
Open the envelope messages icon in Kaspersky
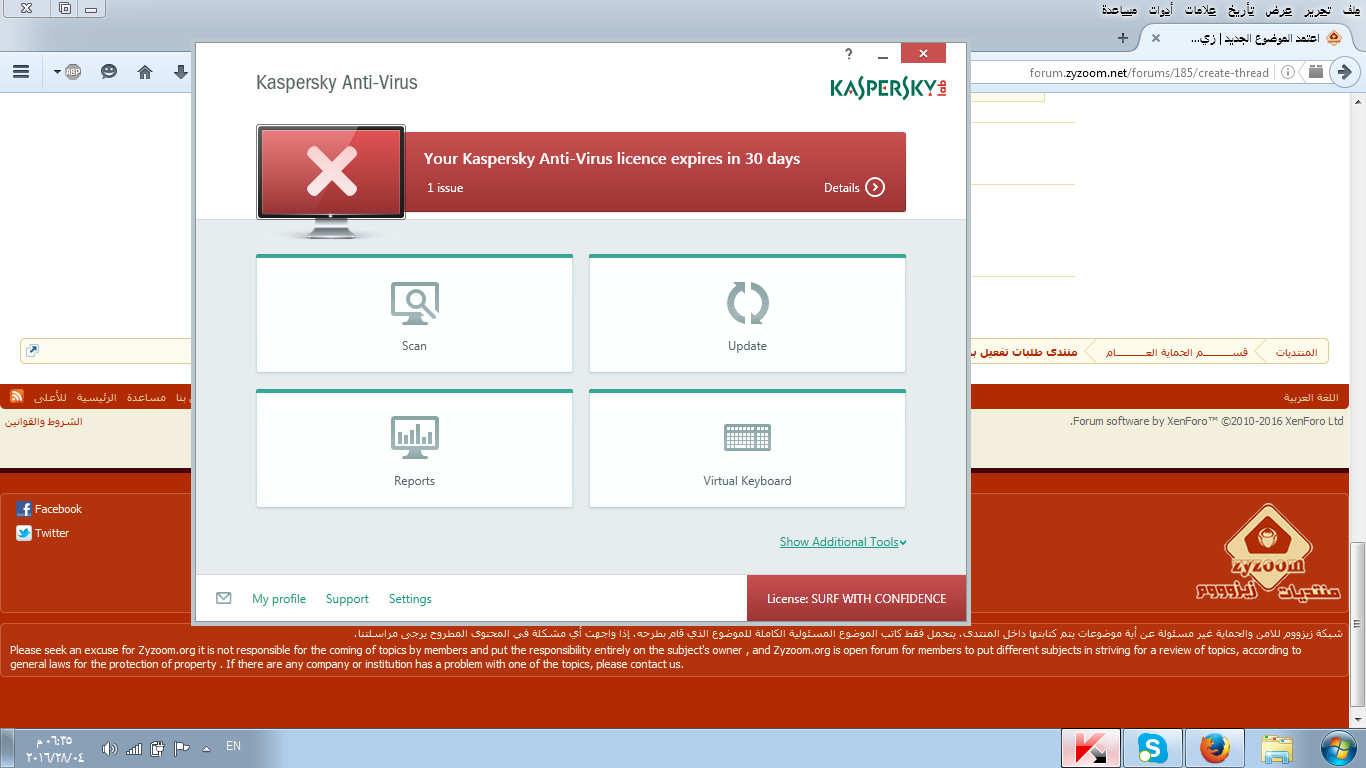click(x=224, y=598)
